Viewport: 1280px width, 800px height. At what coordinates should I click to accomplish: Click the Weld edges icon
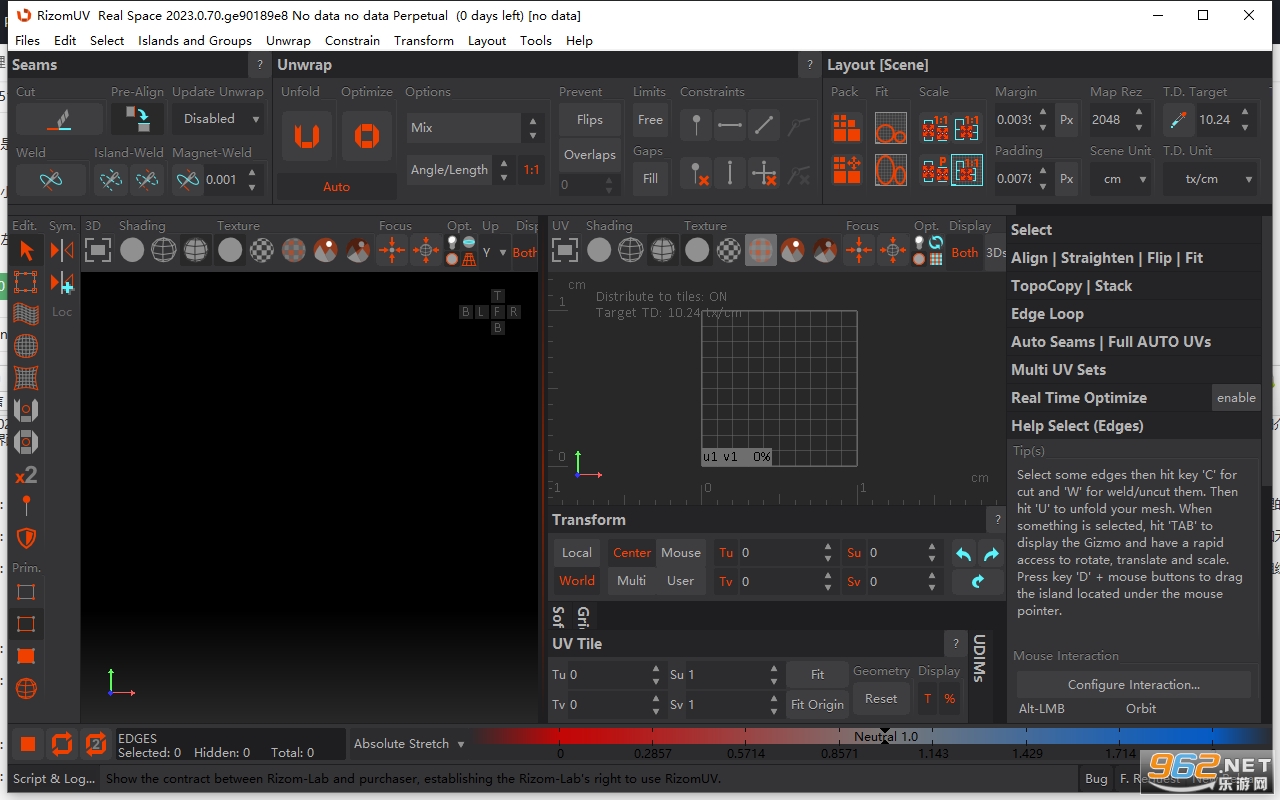pyautogui.click(x=50, y=180)
